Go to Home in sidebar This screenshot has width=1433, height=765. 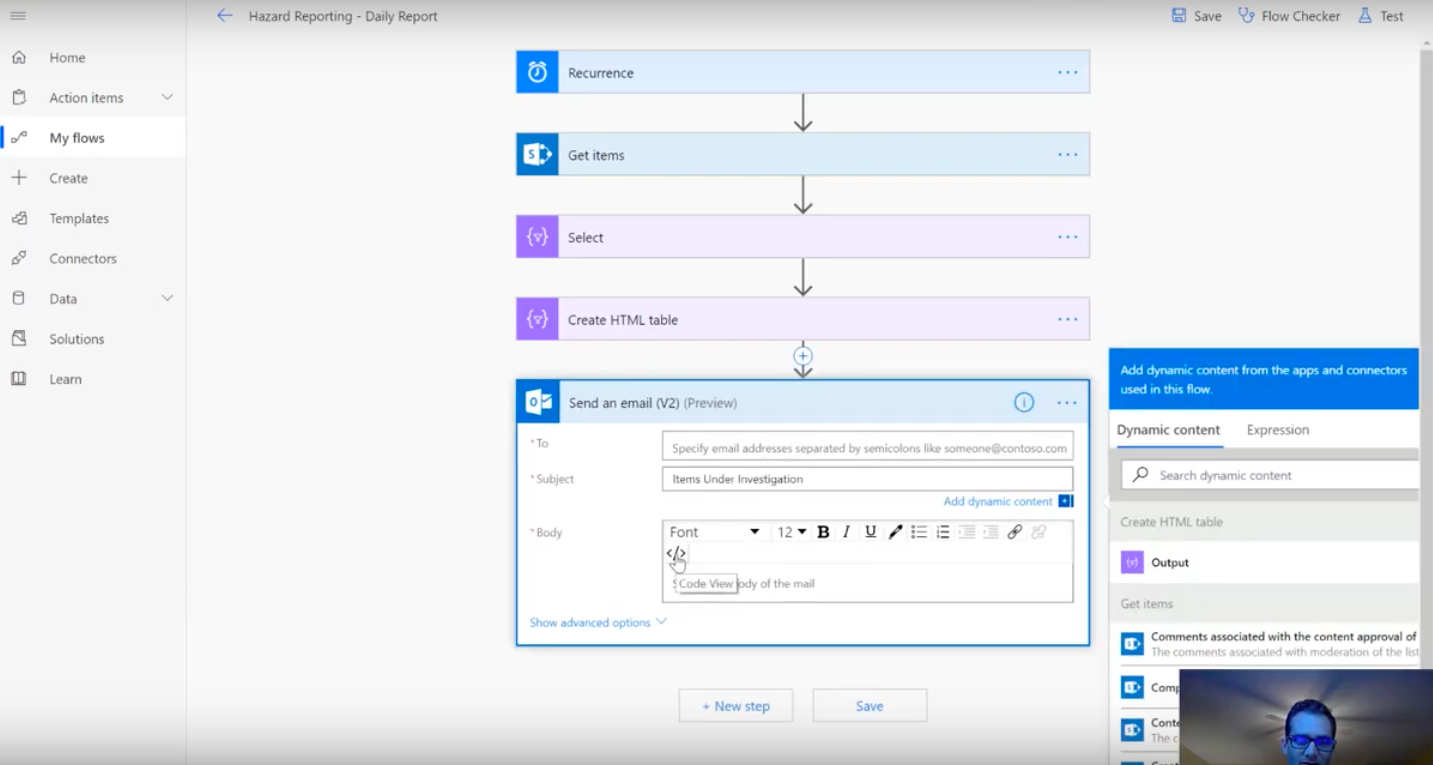click(x=92, y=57)
